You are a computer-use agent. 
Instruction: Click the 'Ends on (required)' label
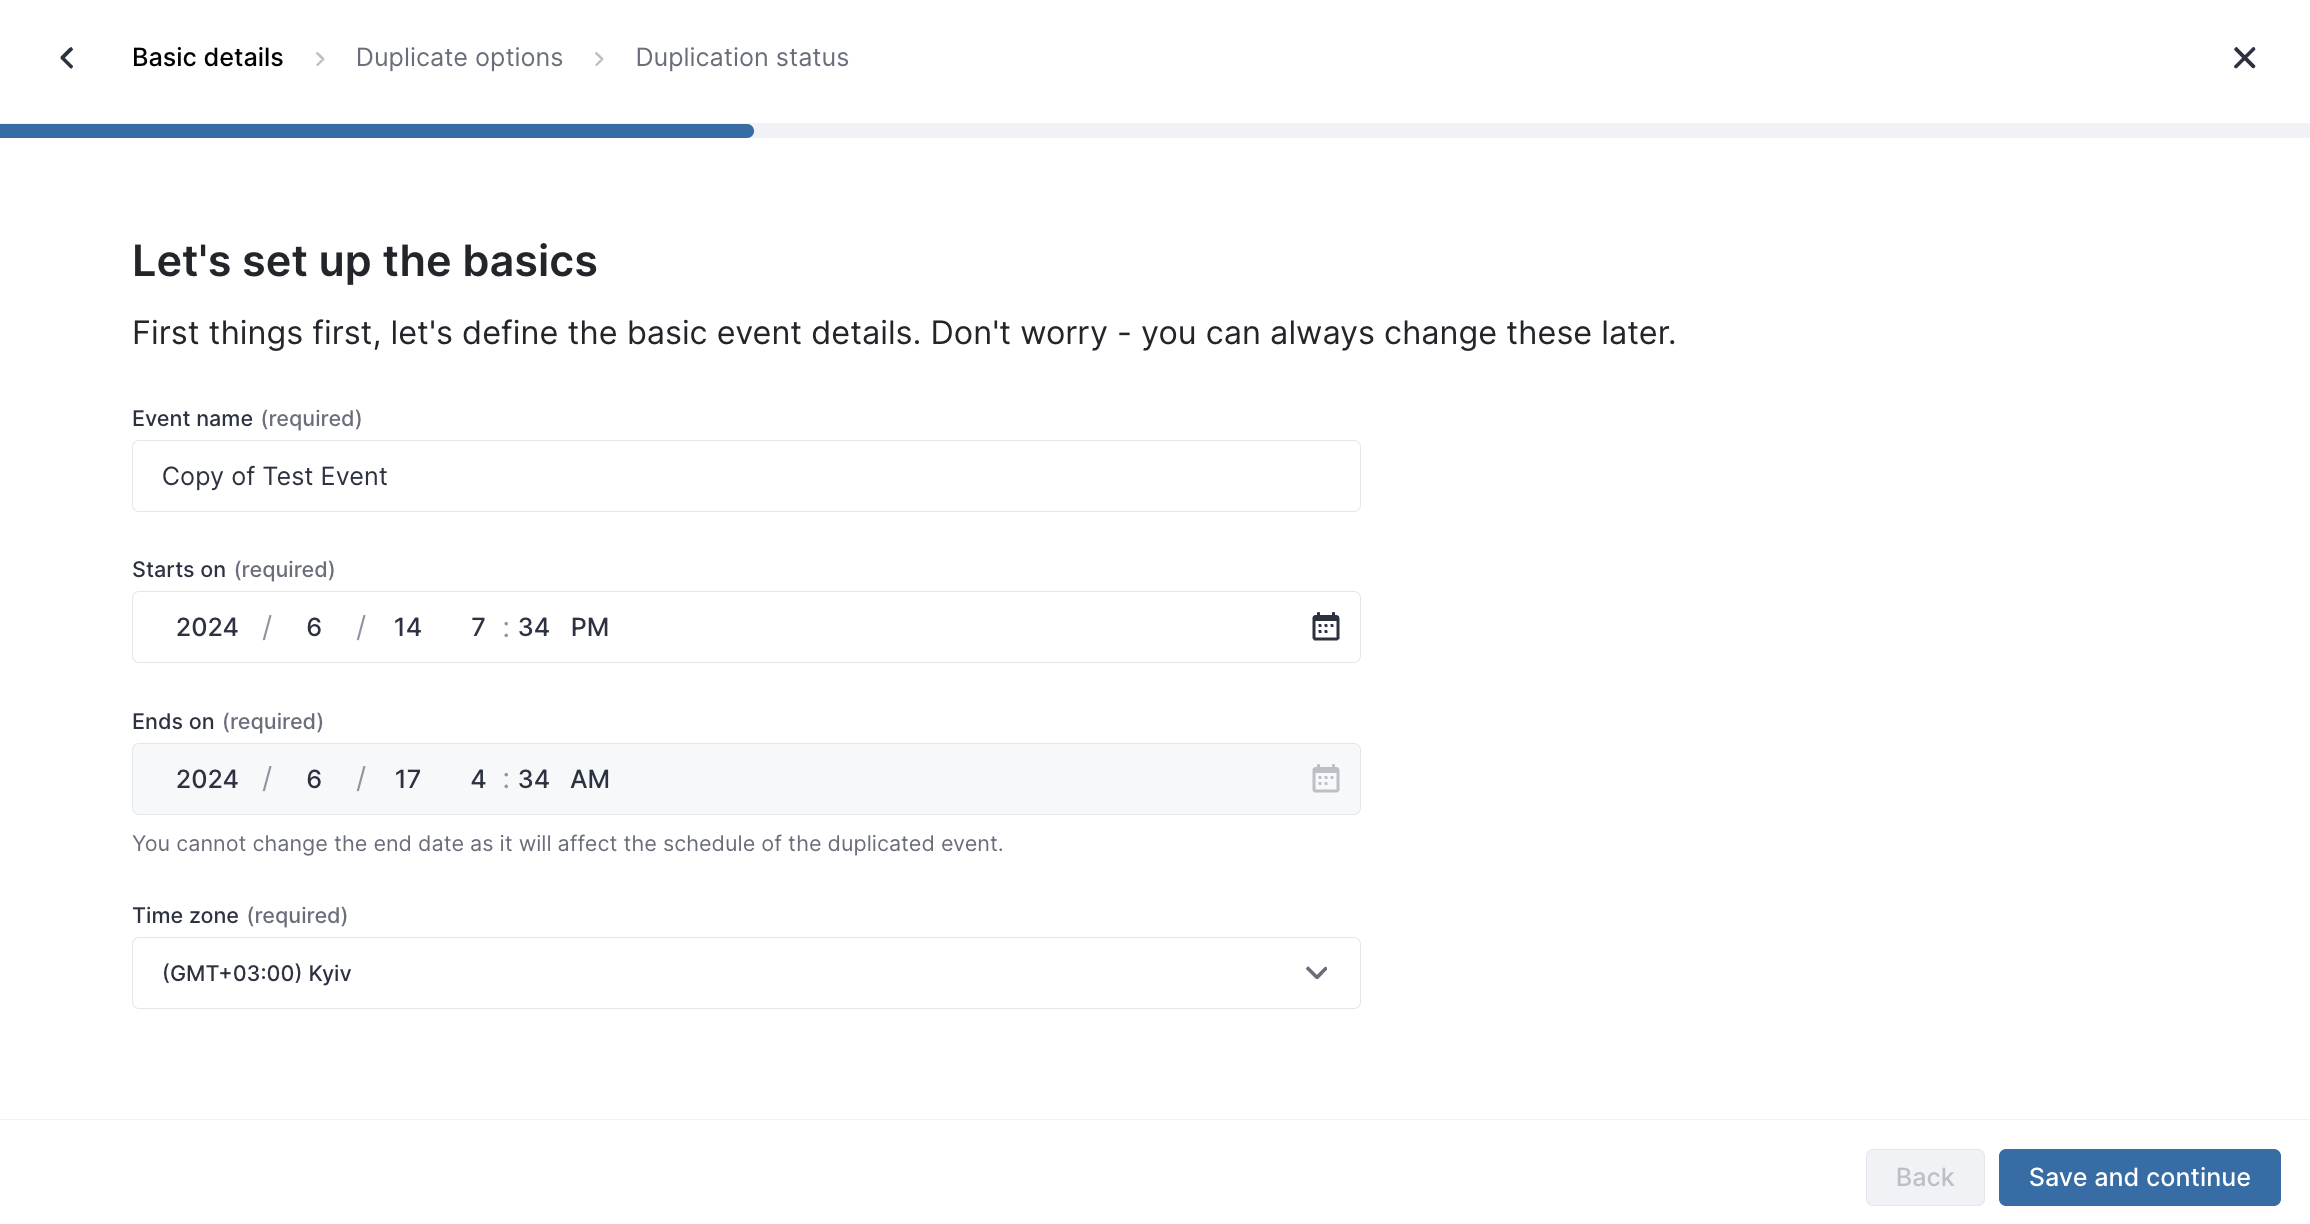[228, 721]
